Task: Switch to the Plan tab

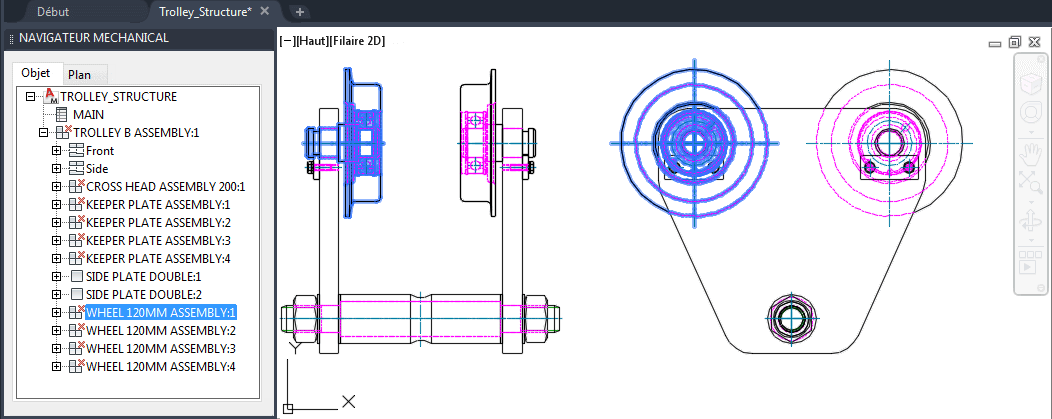Action: coord(79,75)
